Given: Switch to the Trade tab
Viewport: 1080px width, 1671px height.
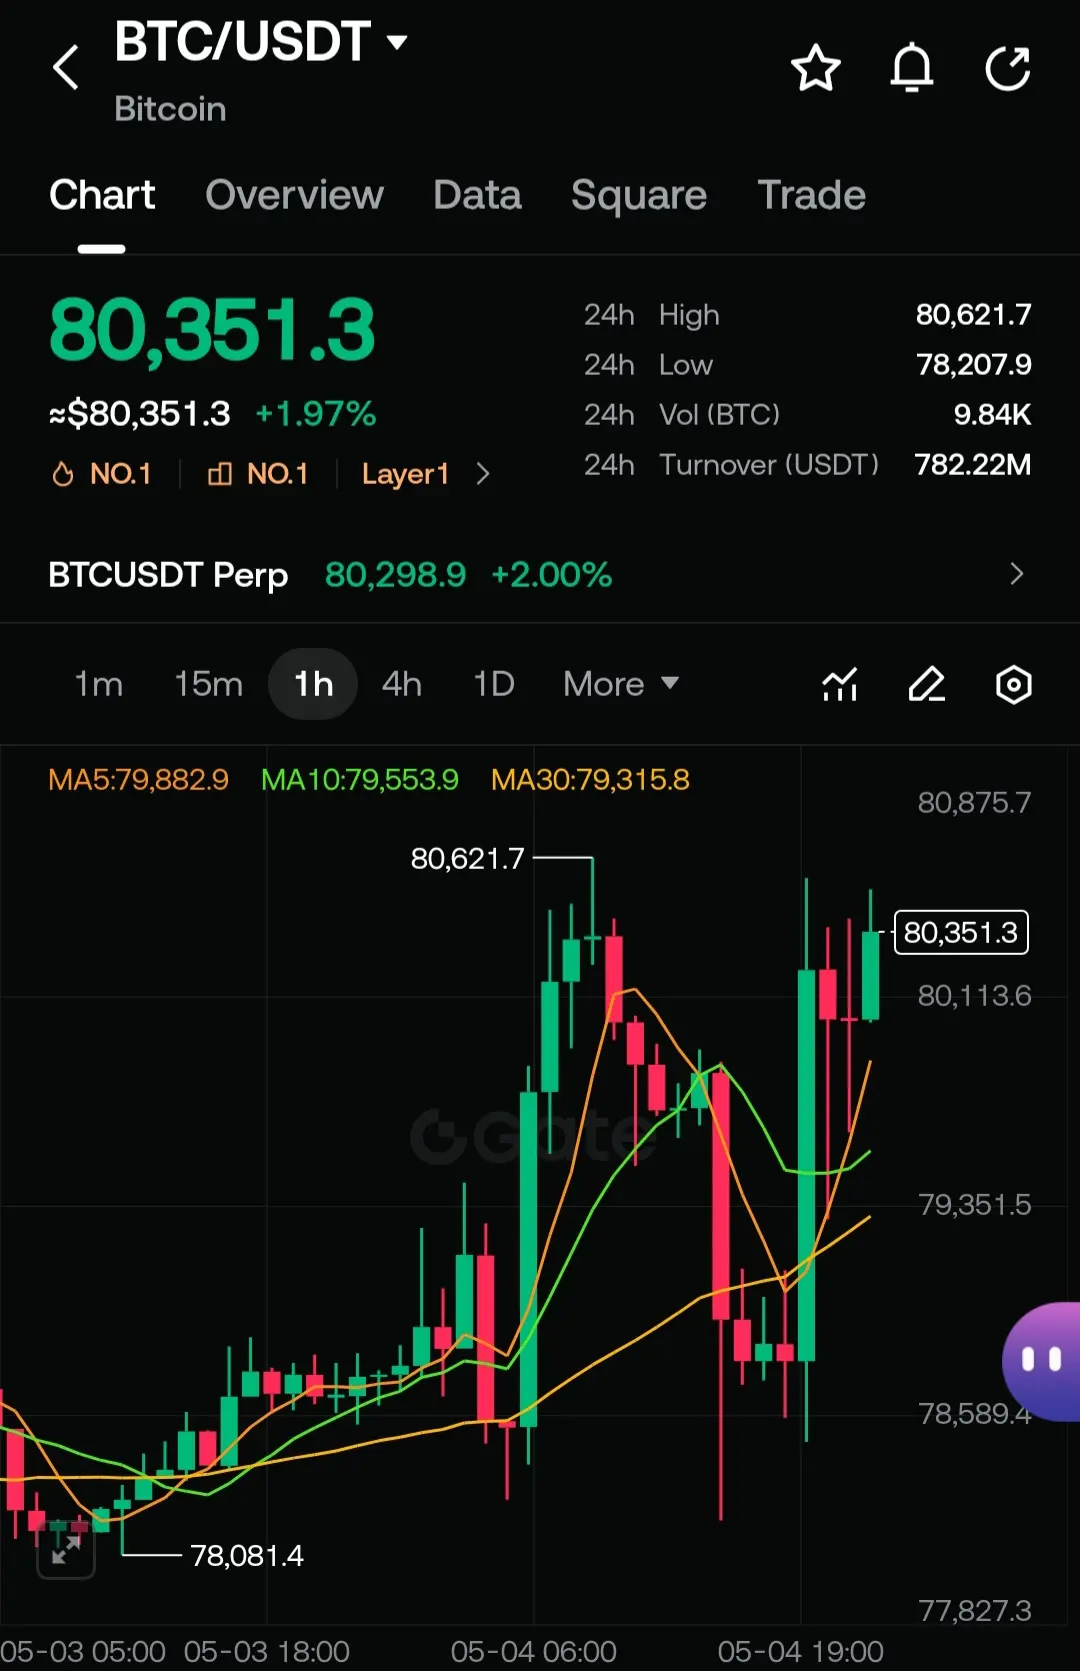Looking at the screenshot, I should 811,195.
